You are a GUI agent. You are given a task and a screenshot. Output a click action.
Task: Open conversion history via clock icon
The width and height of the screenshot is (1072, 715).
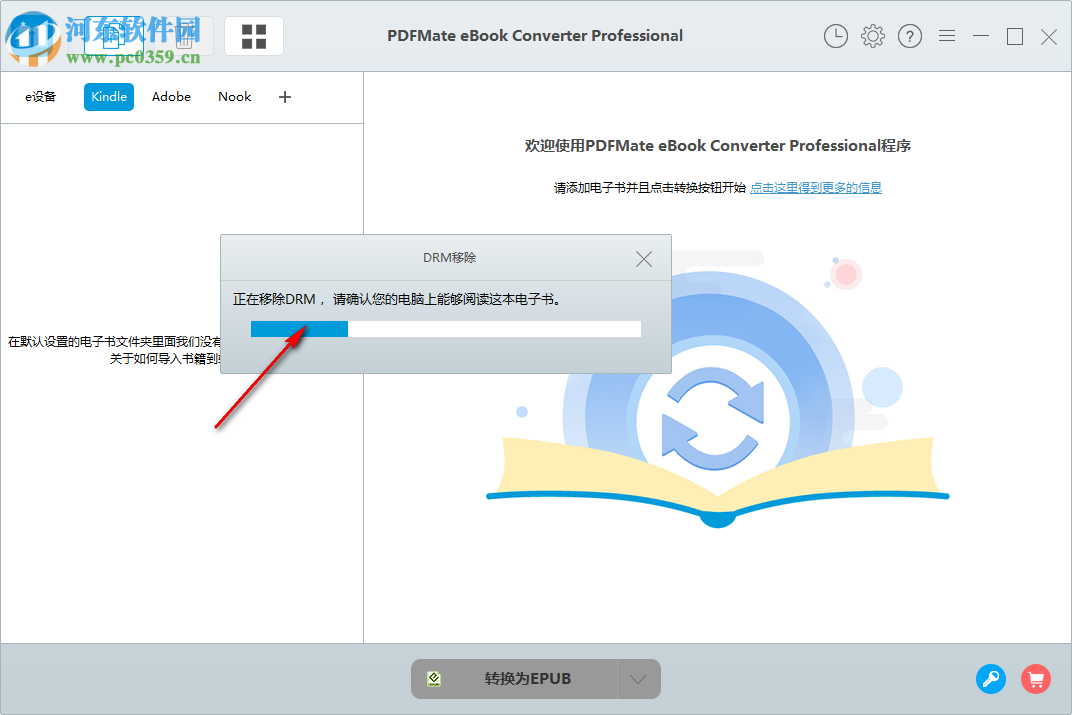[x=835, y=36]
